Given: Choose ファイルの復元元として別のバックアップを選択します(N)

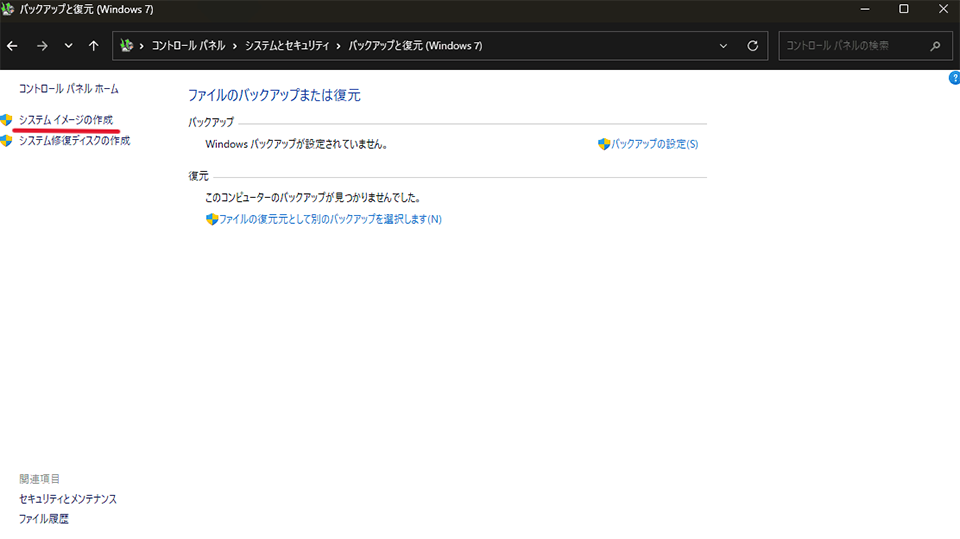Looking at the screenshot, I should click(330, 219).
